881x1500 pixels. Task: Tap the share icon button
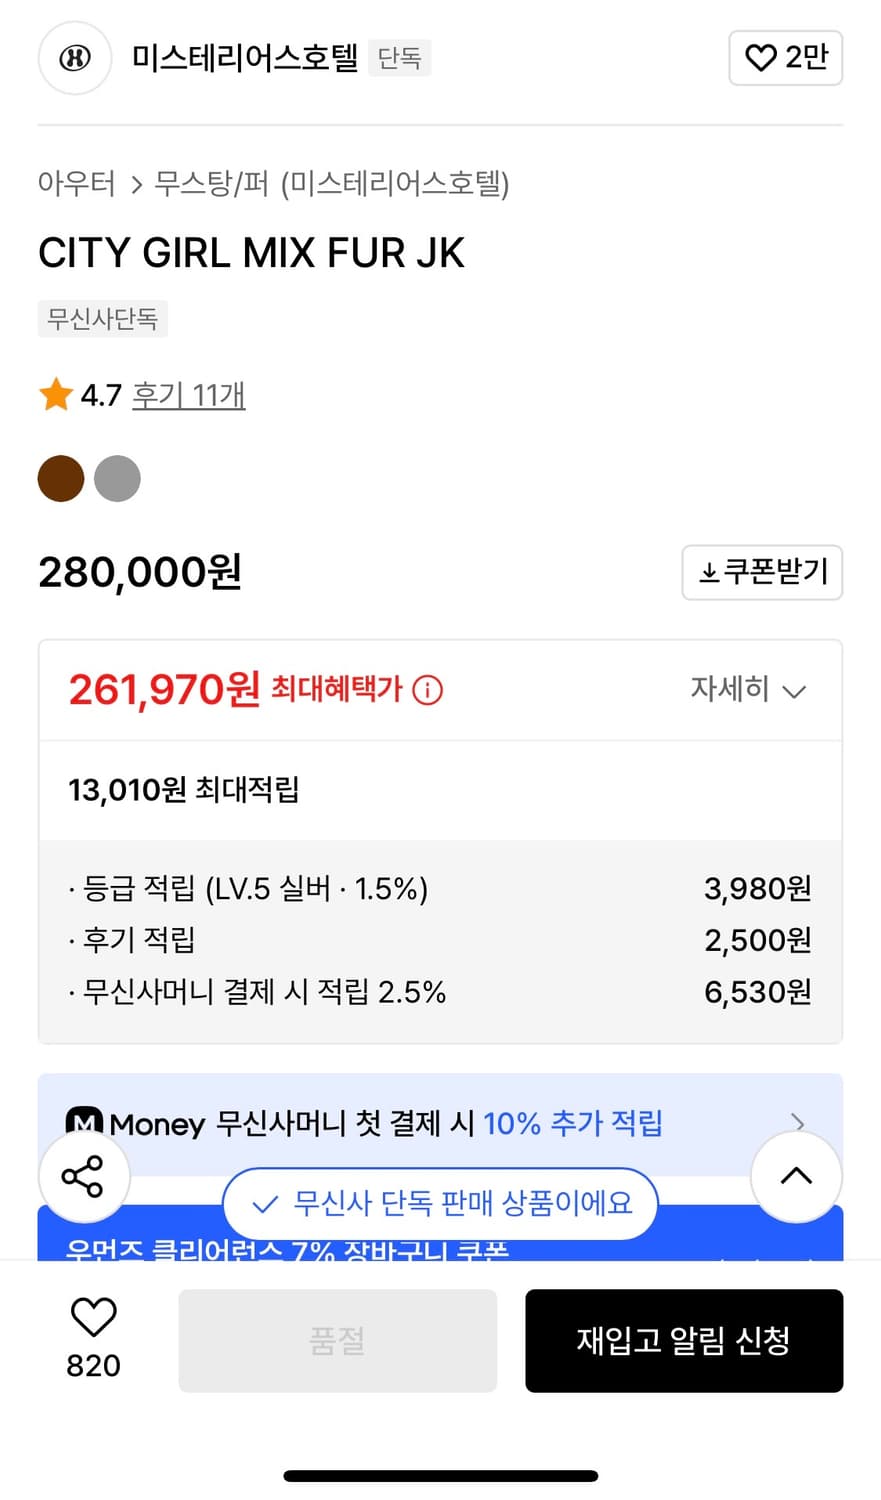[84, 1176]
